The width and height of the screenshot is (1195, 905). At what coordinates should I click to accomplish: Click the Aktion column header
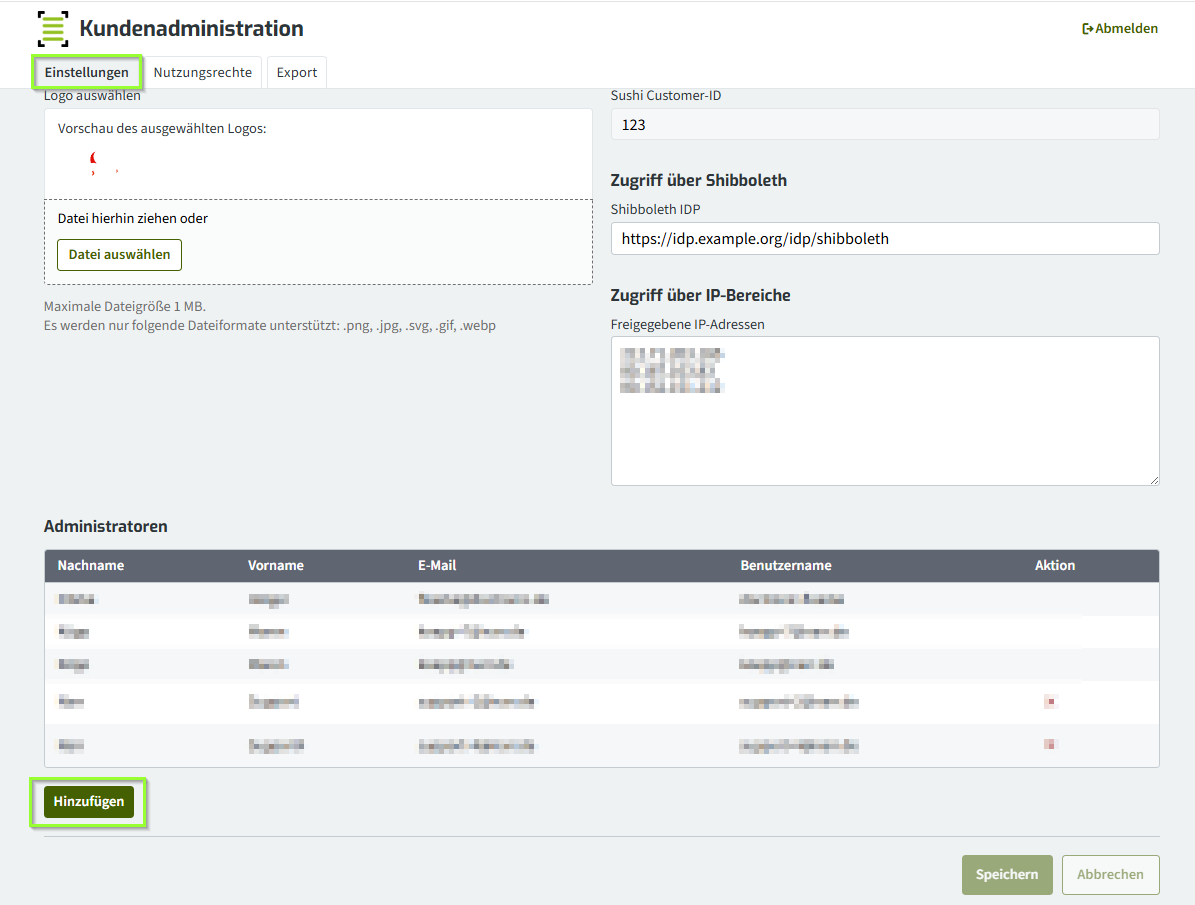[1055, 566]
